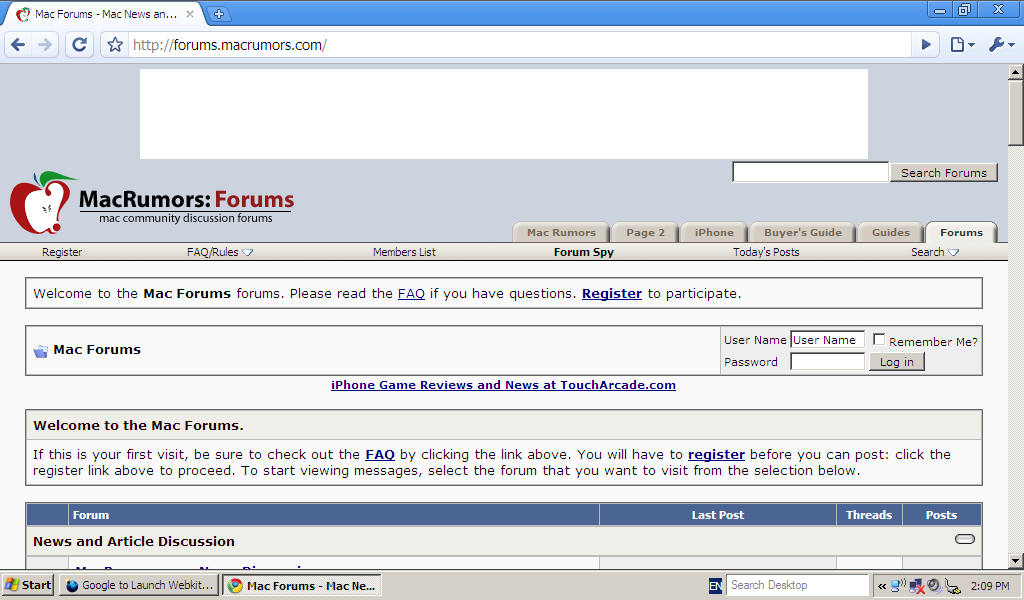The width and height of the screenshot is (1024, 600).
Task: Switch to the Mac Rumors site tab
Action: pyautogui.click(x=561, y=232)
